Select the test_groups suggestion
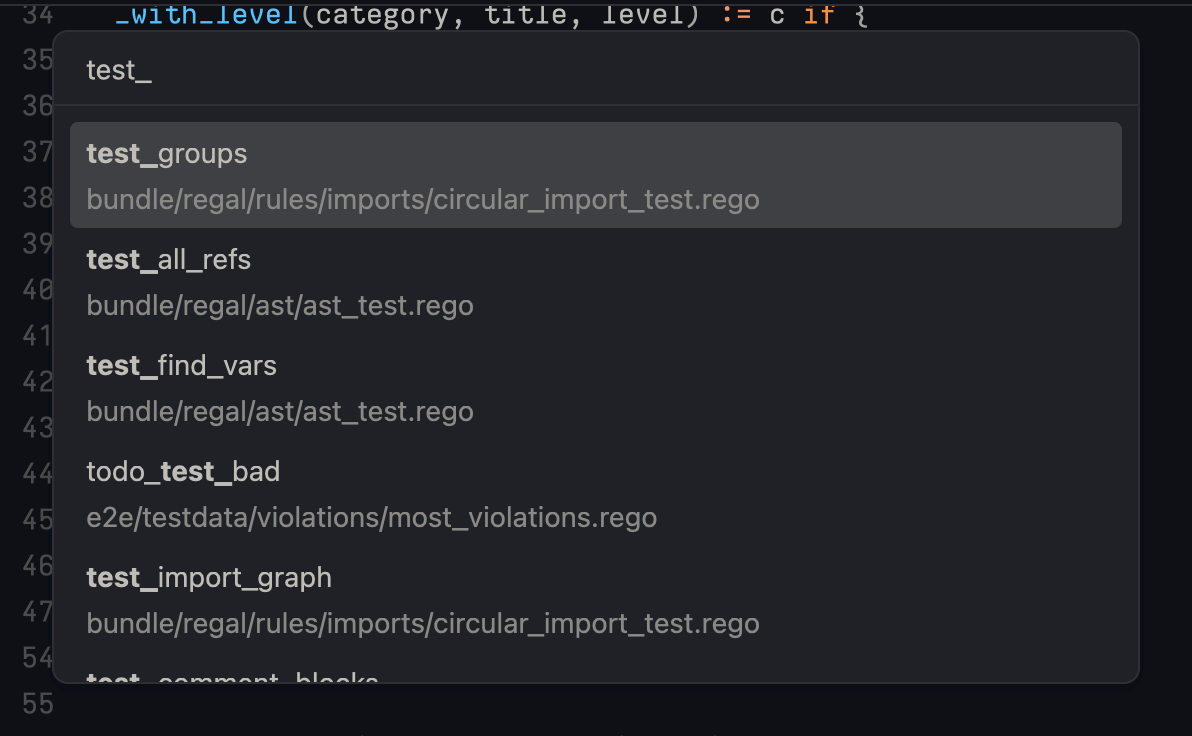The width and height of the screenshot is (1192, 736). (x=166, y=153)
